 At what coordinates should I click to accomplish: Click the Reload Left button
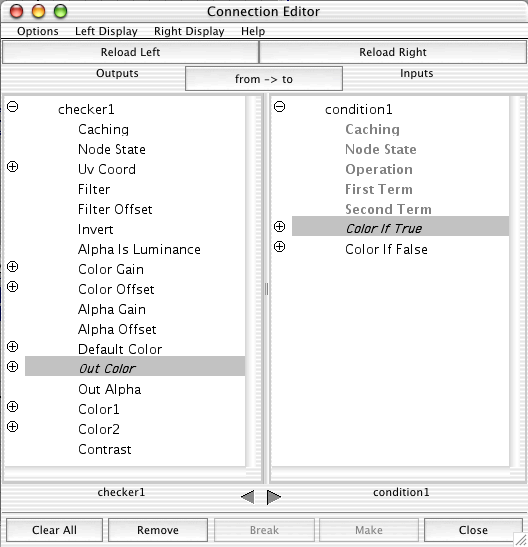coord(130,52)
